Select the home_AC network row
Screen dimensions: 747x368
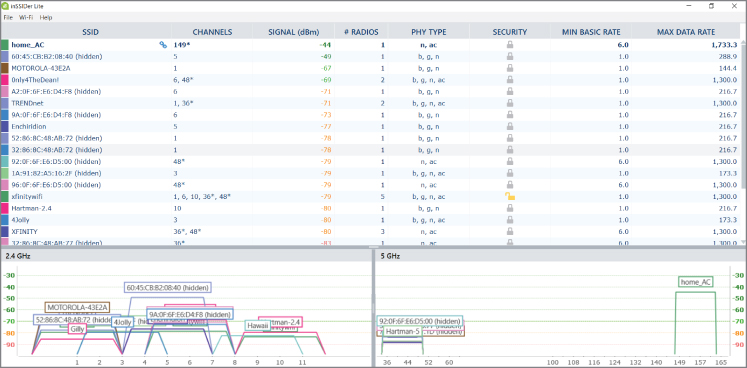(x=370, y=45)
